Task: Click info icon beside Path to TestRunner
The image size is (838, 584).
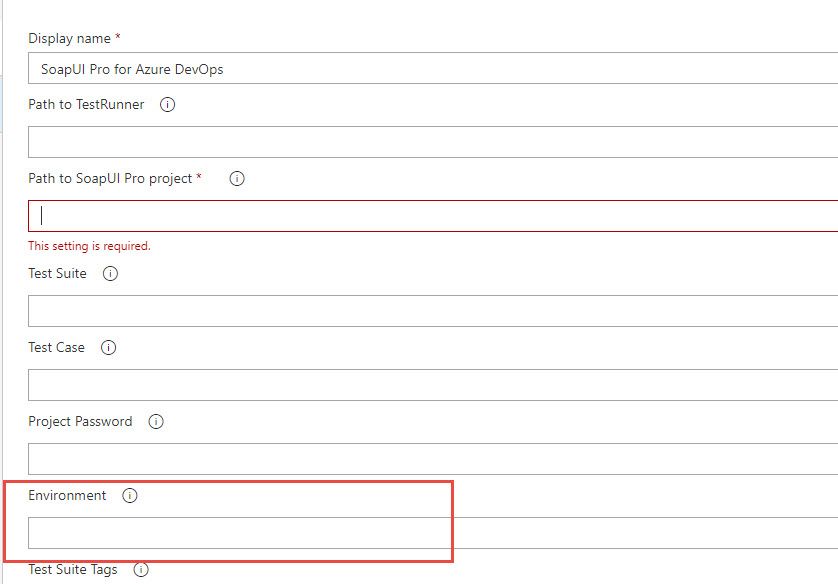Action: pyautogui.click(x=168, y=105)
